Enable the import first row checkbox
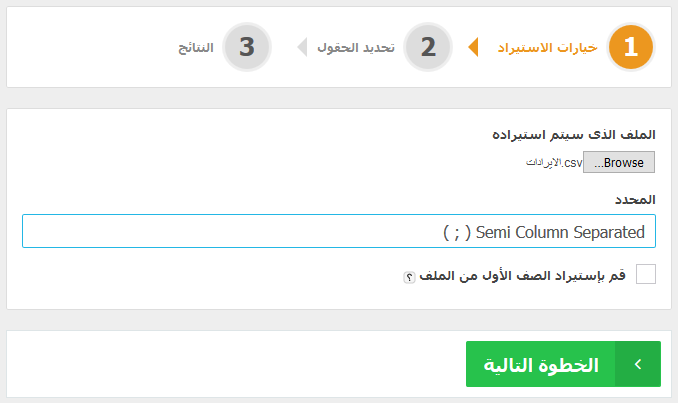The height and width of the screenshot is (403, 678). (x=646, y=274)
